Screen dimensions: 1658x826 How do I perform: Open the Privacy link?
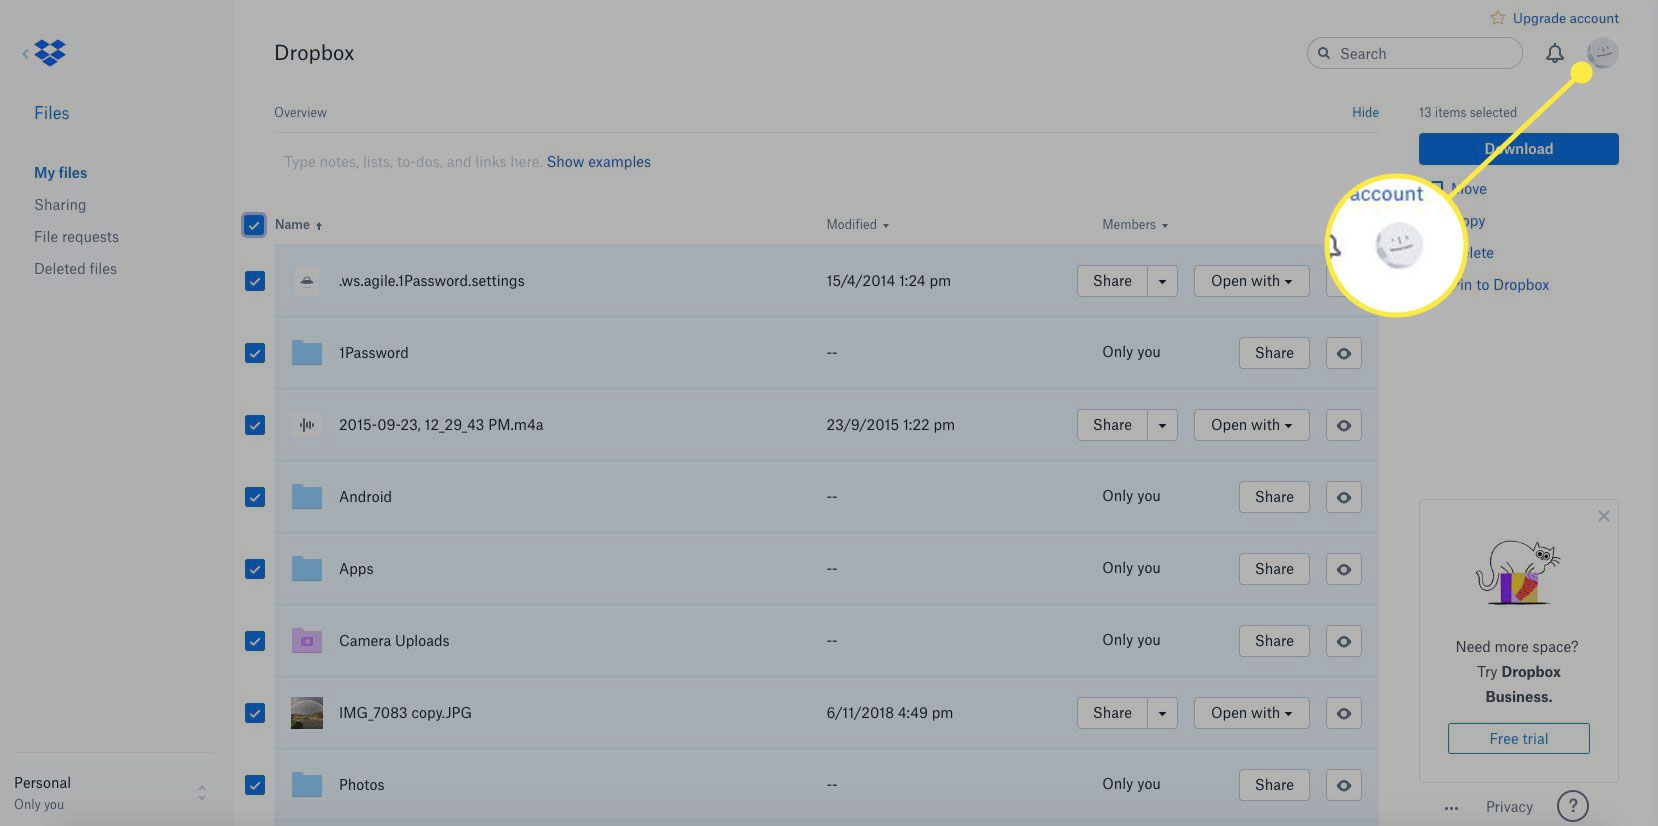pos(1509,807)
